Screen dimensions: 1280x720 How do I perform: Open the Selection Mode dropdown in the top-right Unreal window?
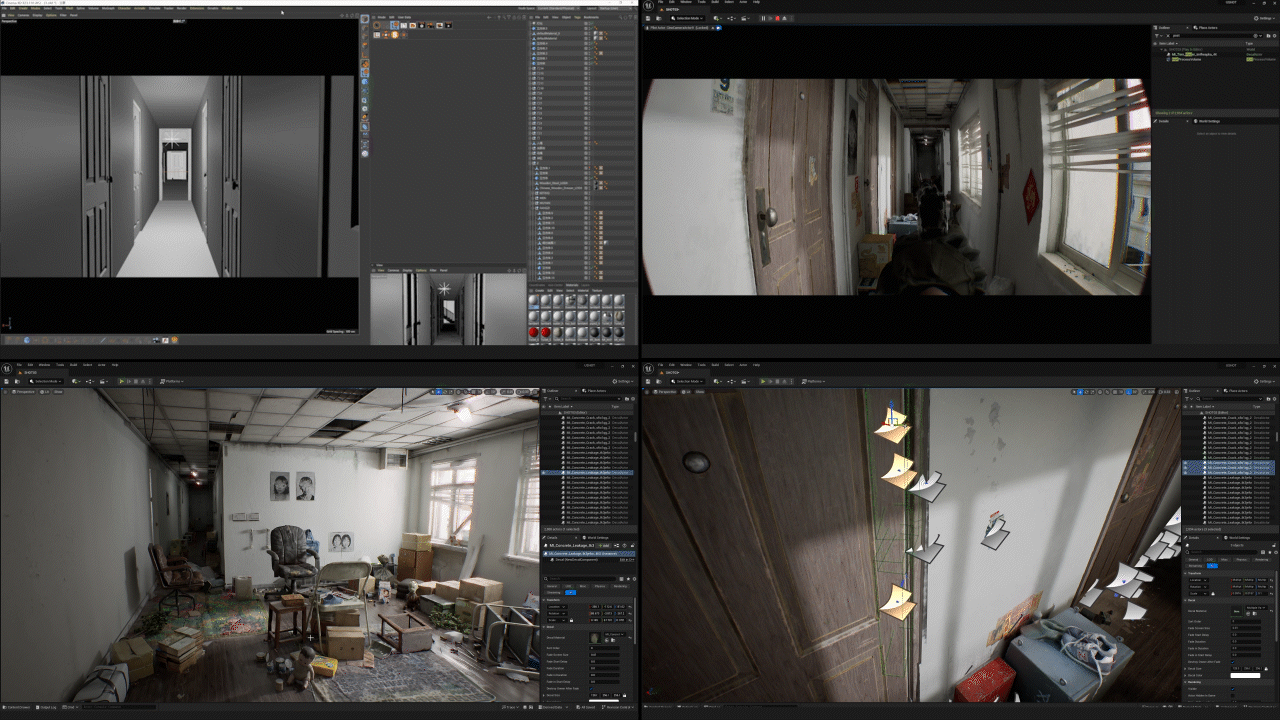tap(687, 18)
